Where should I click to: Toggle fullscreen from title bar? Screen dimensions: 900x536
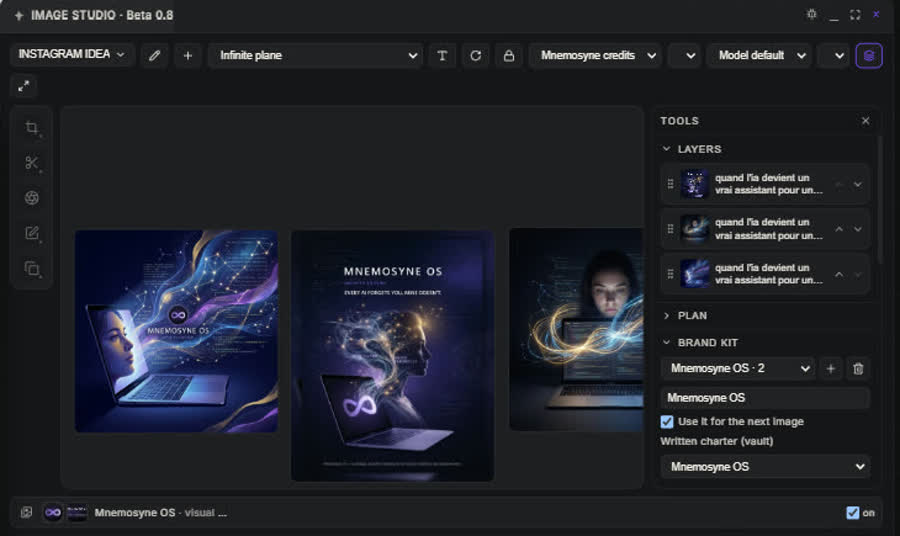click(855, 14)
